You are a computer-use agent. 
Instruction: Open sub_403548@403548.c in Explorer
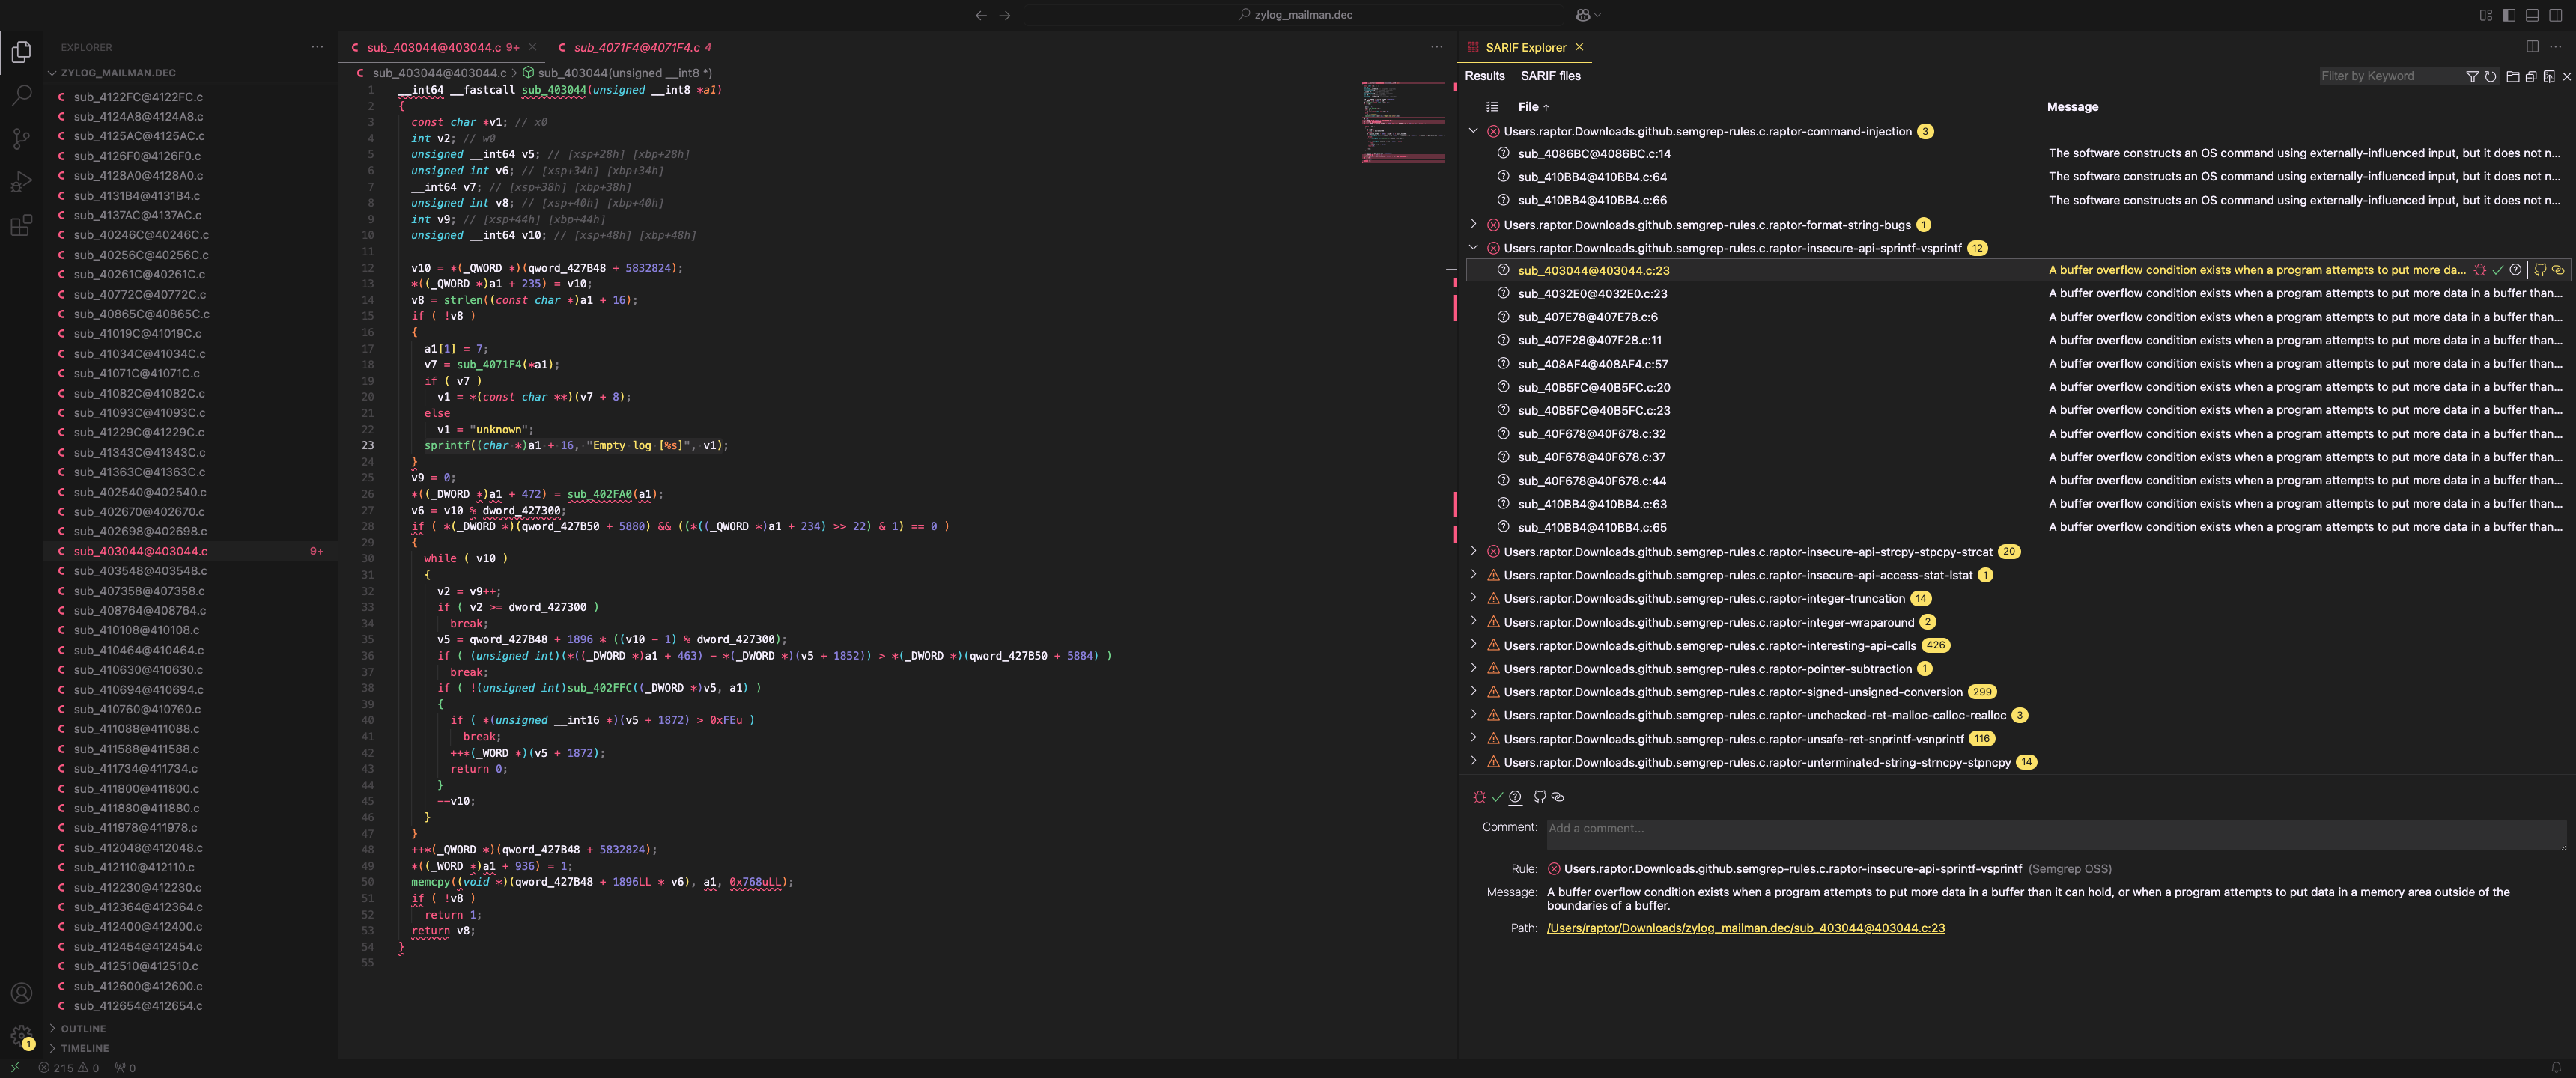(140, 571)
